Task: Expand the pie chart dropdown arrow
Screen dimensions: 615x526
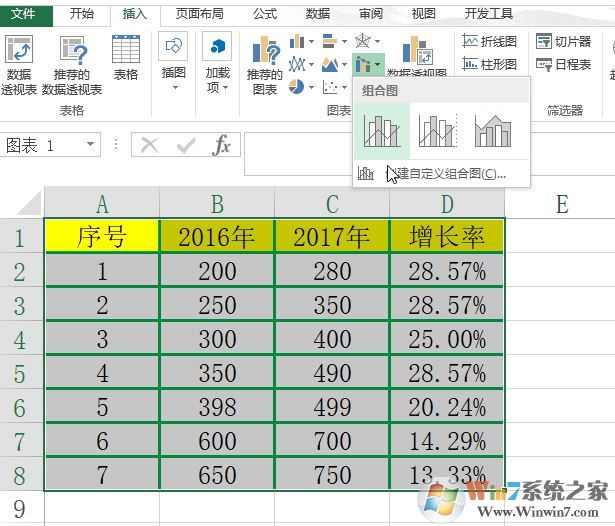Action: click(x=311, y=87)
